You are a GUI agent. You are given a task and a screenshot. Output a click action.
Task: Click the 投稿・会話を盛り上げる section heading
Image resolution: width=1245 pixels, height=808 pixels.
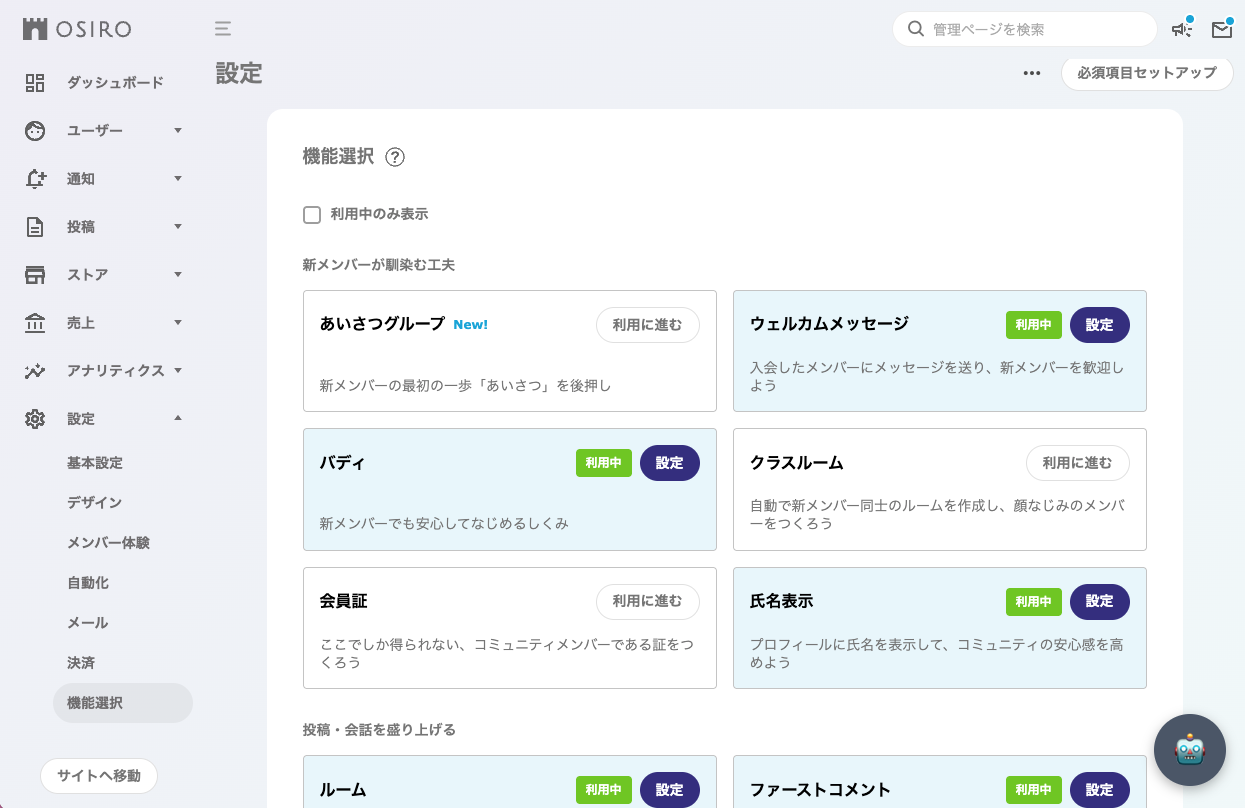click(x=379, y=730)
